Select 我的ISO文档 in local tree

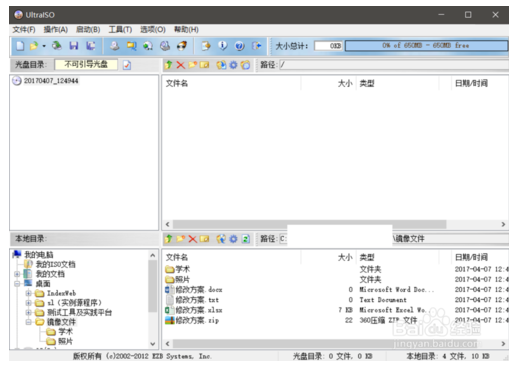tap(55, 264)
